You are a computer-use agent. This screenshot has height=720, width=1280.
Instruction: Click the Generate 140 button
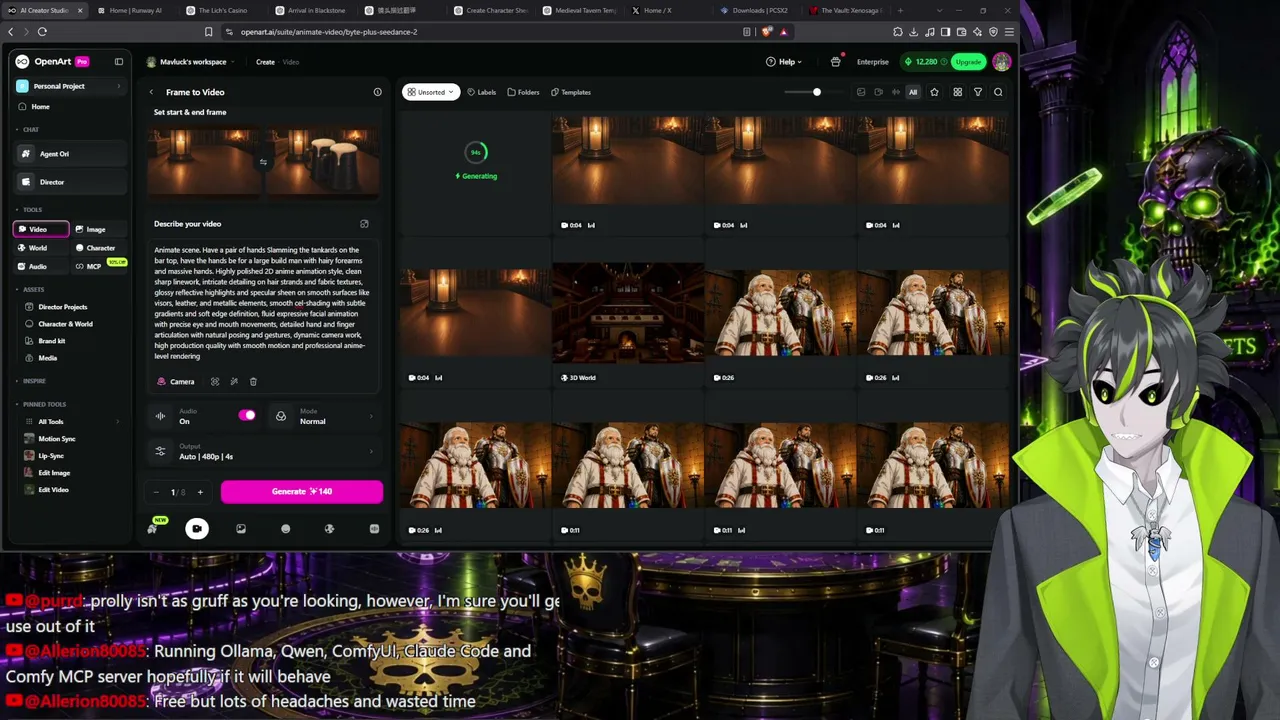(301, 491)
